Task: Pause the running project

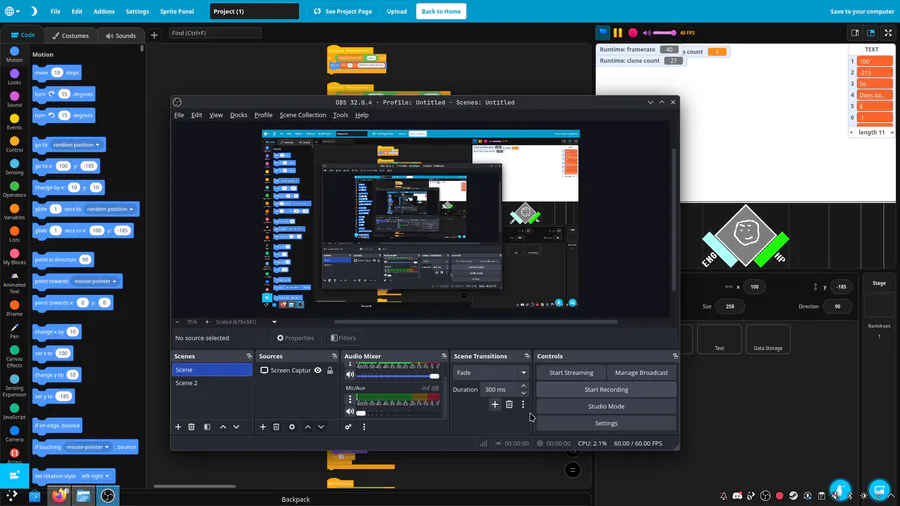Action: [618, 33]
